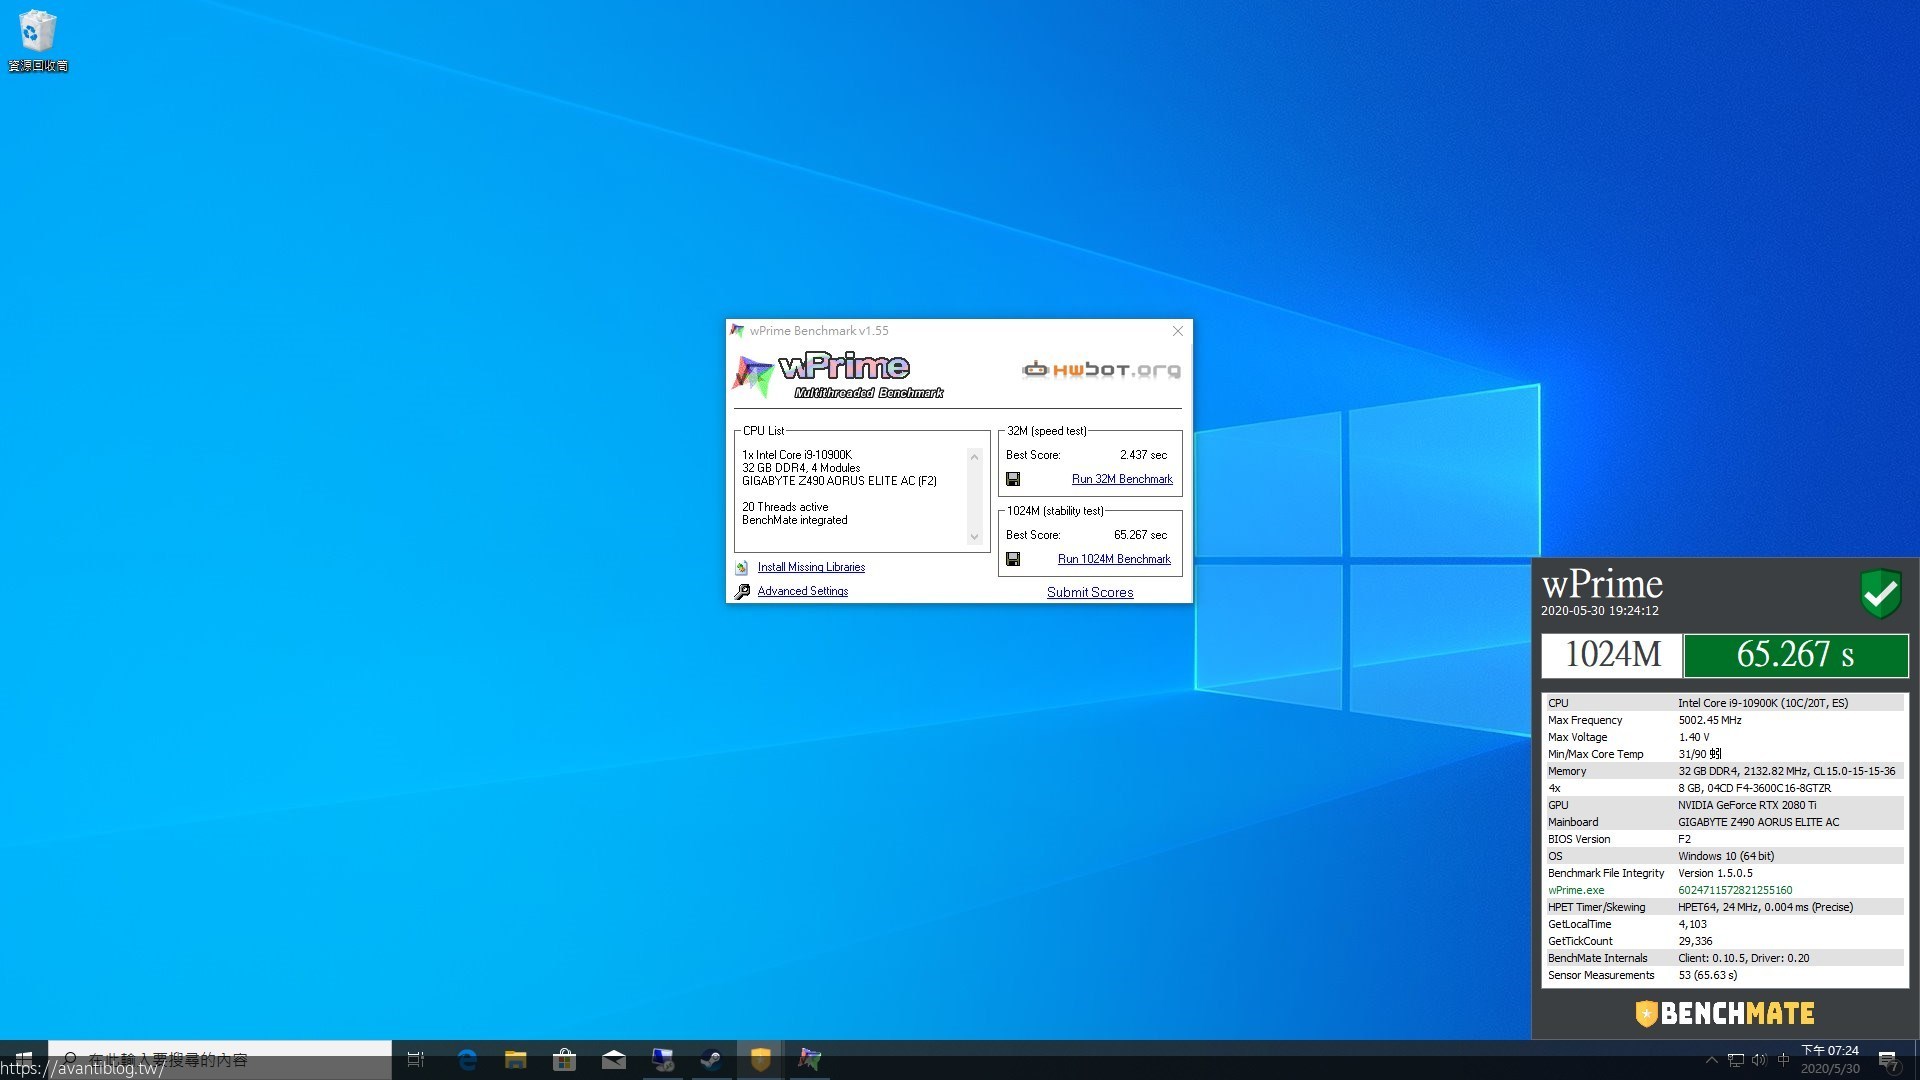Switch to BenchMate shield taskbar icon
This screenshot has width=1920, height=1080.
[x=761, y=1059]
